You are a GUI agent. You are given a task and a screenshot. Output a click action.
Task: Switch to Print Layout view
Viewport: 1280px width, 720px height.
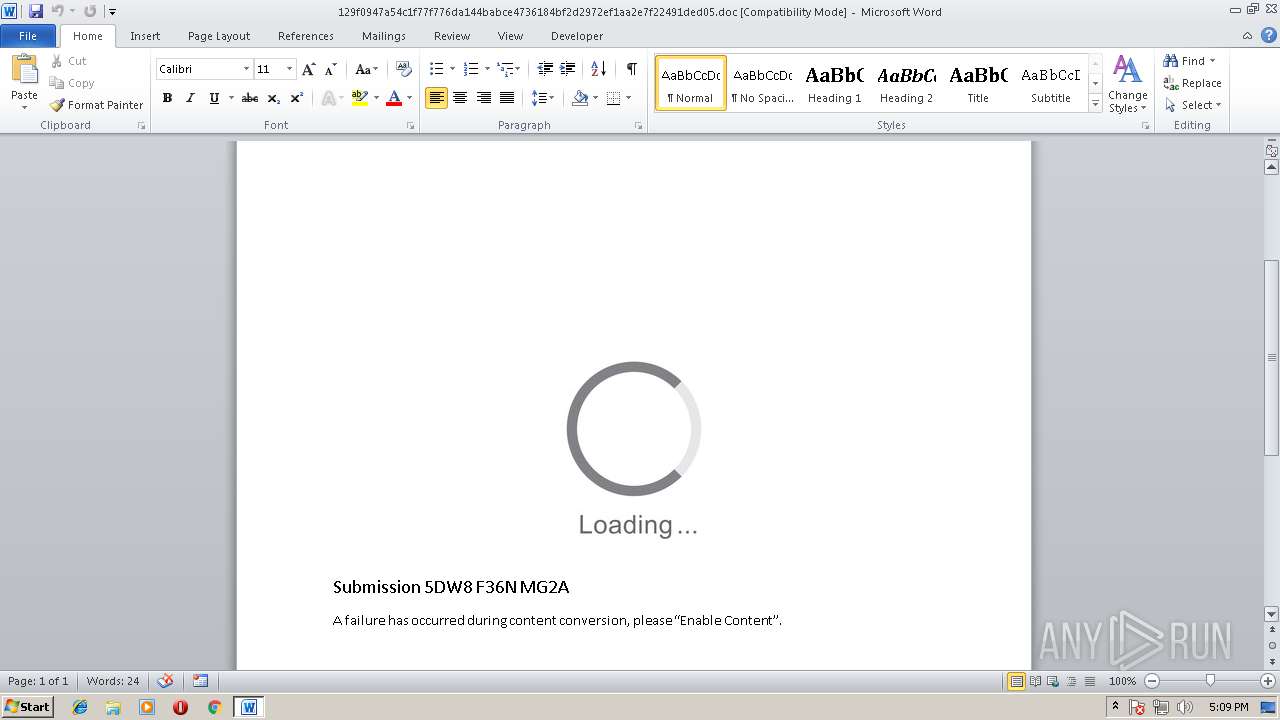tap(1016, 681)
